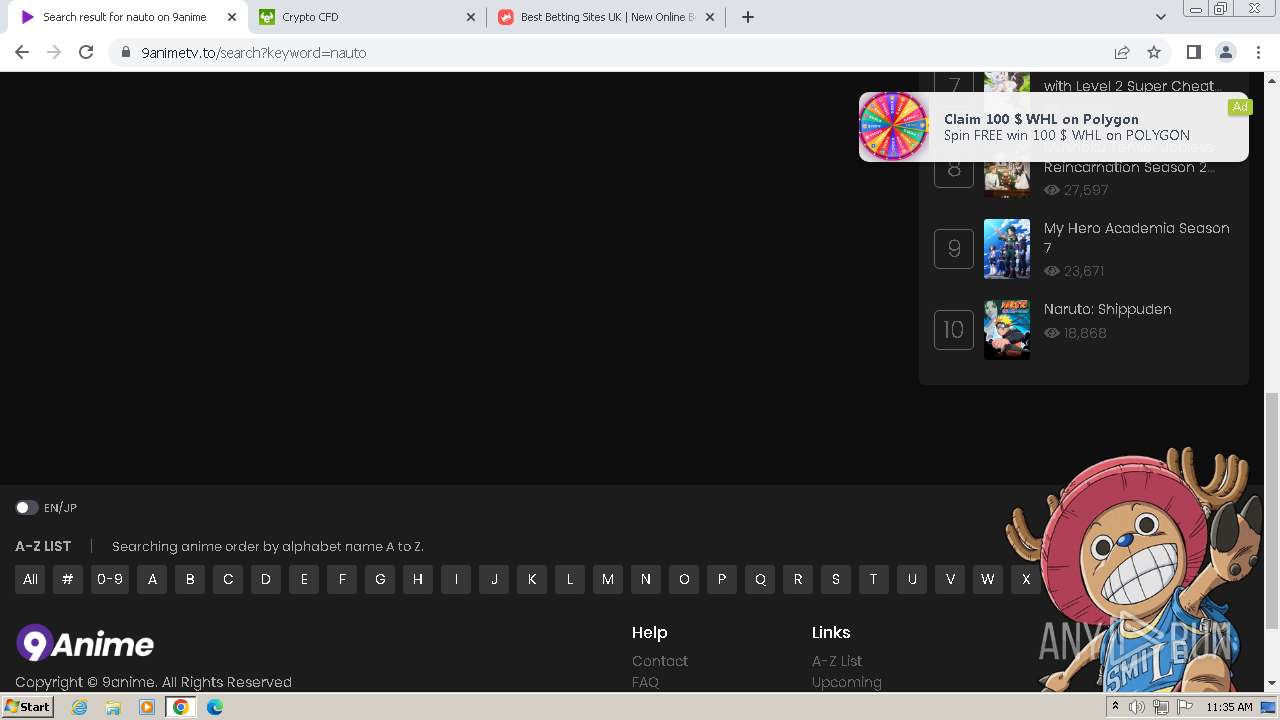
Task: Toggle the EN/JP language switch
Action: [x=26, y=508]
